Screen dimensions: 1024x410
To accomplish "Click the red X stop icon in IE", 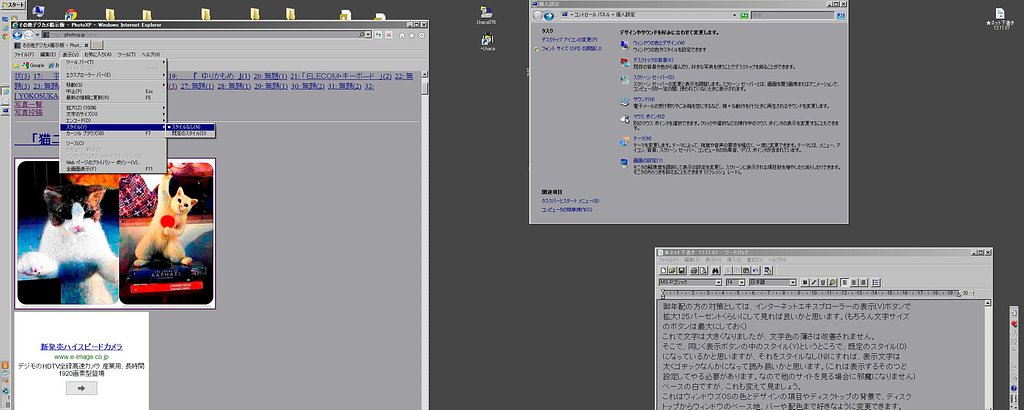I will (389, 35).
